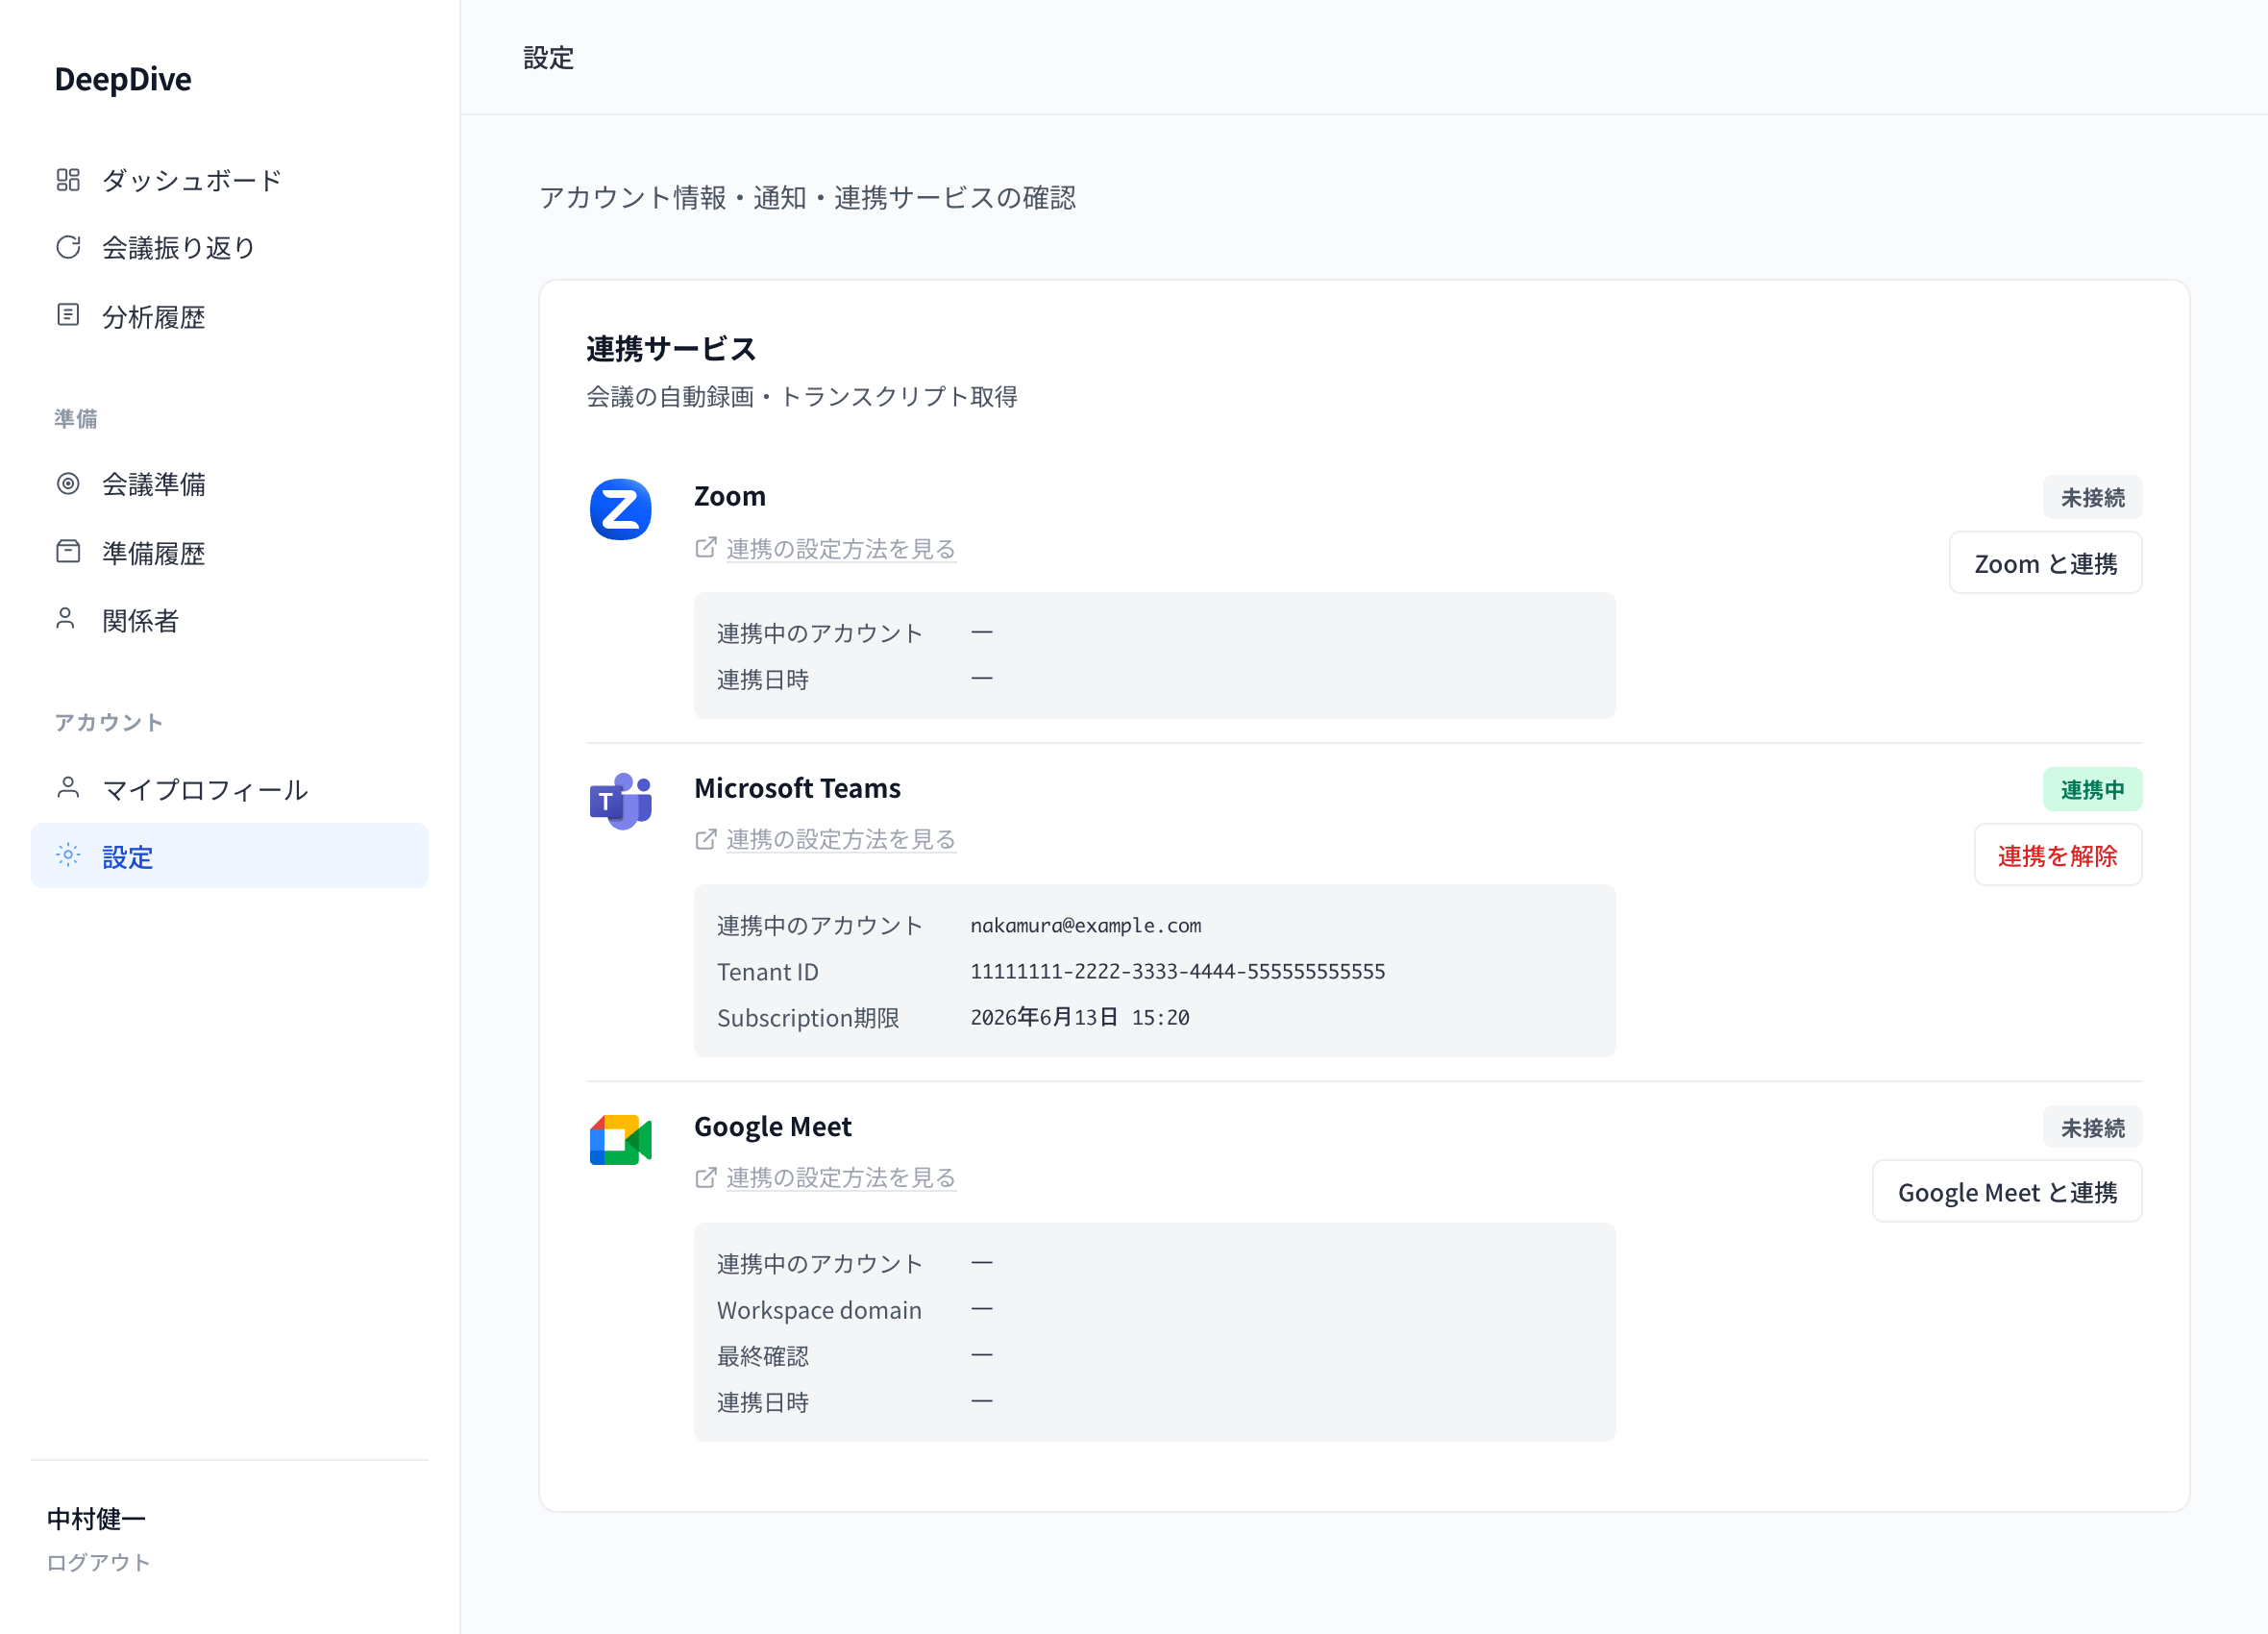Click the Google Meet 未接続 badge
2268x1634 pixels.
click(2092, 1127)
